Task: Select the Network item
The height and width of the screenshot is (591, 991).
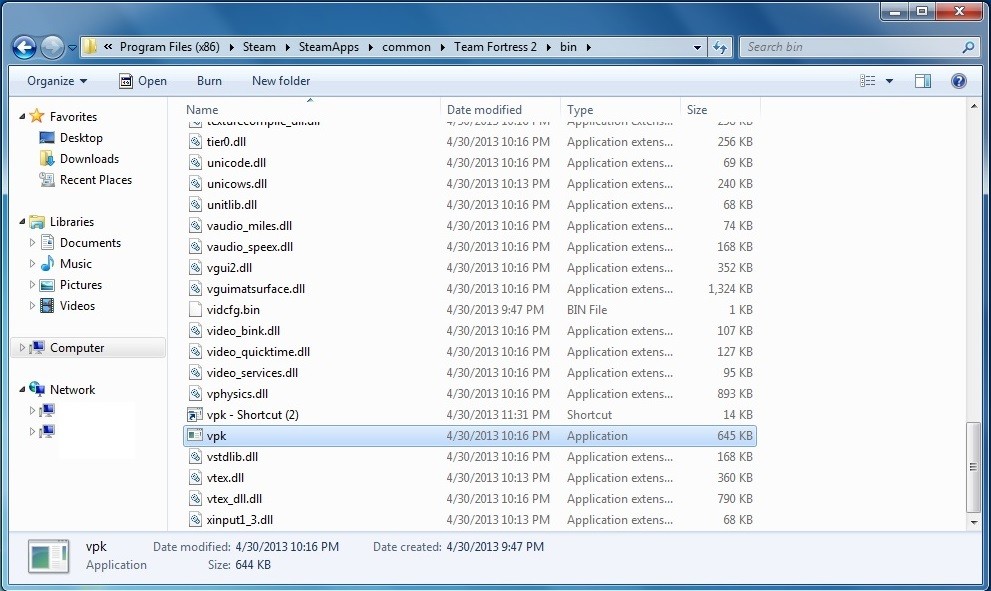Action: (72, 389)
